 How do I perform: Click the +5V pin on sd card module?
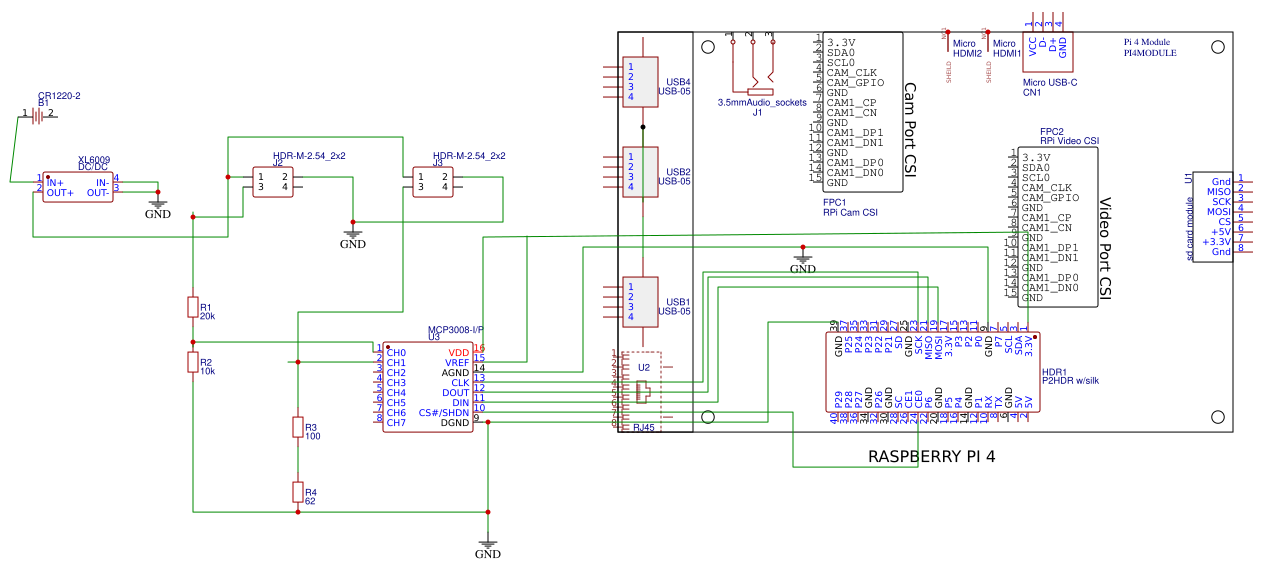tap(1221, 231)
